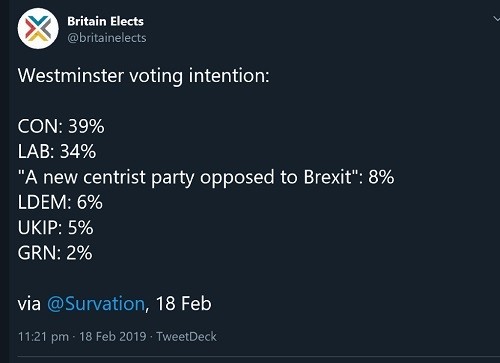Click the yellow arrow in Britain Elects logo
500x363 pixels.
tap(38, 37)
